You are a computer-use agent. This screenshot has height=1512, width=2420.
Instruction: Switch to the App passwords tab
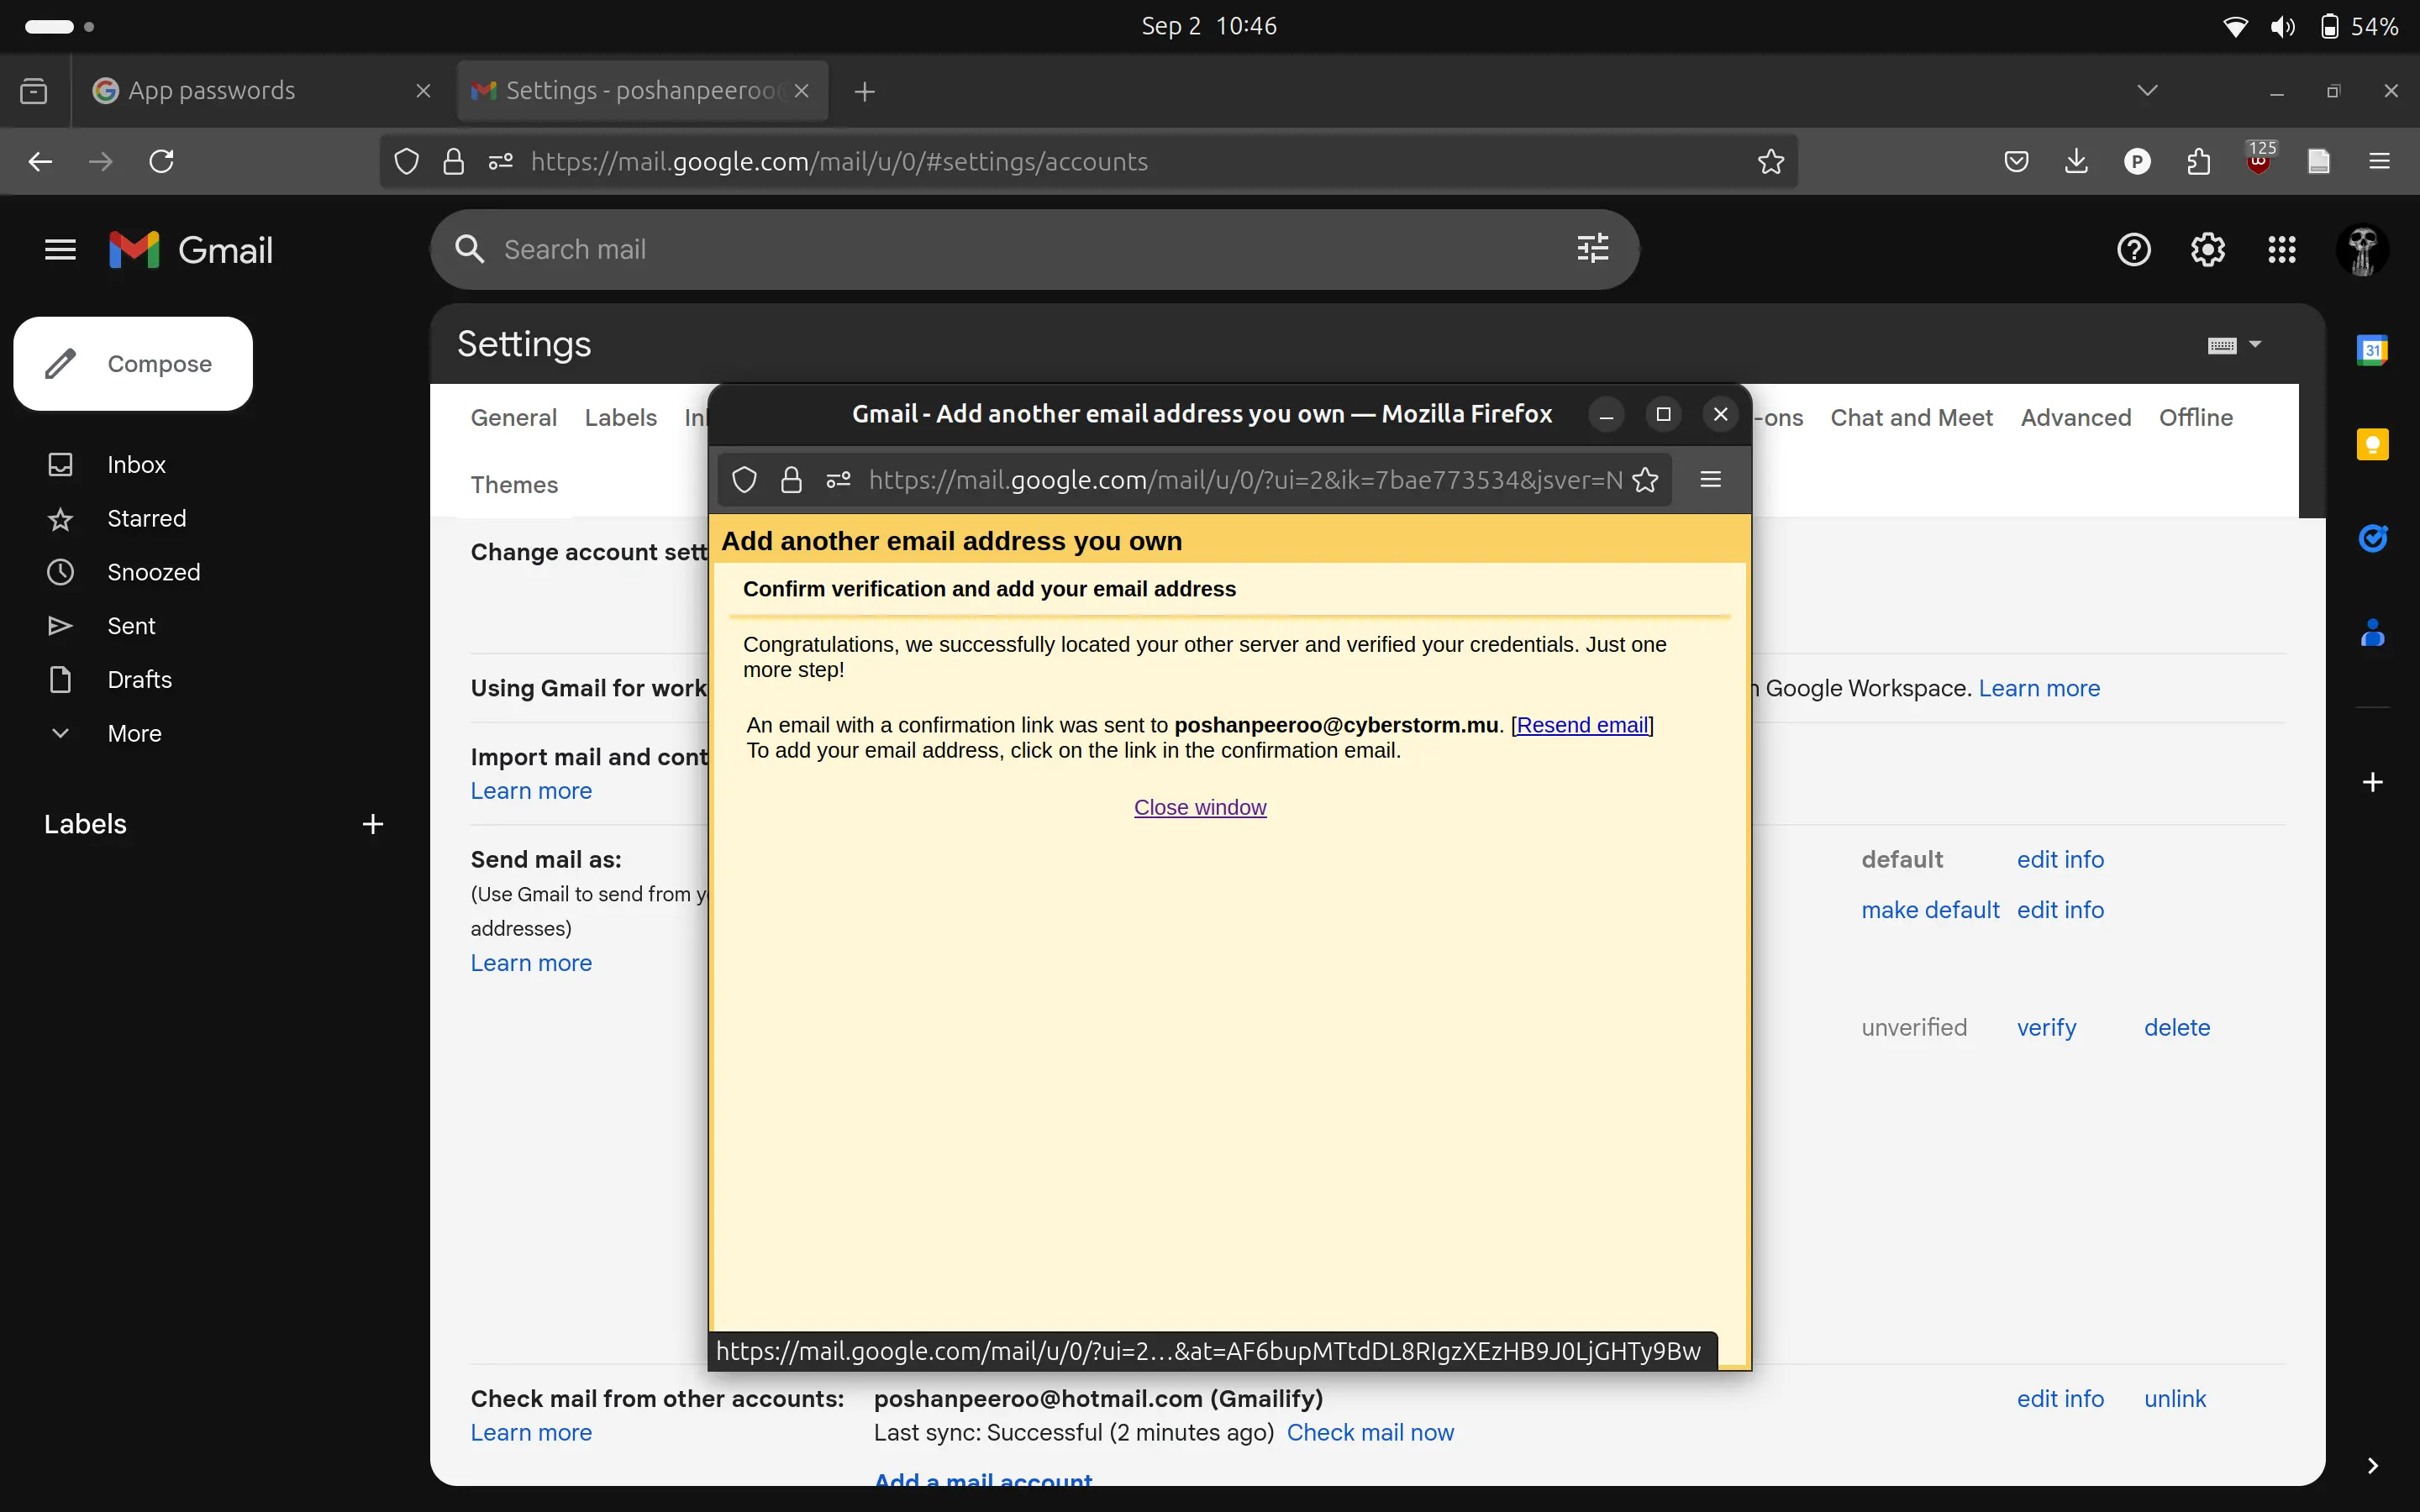pos(212,90)
